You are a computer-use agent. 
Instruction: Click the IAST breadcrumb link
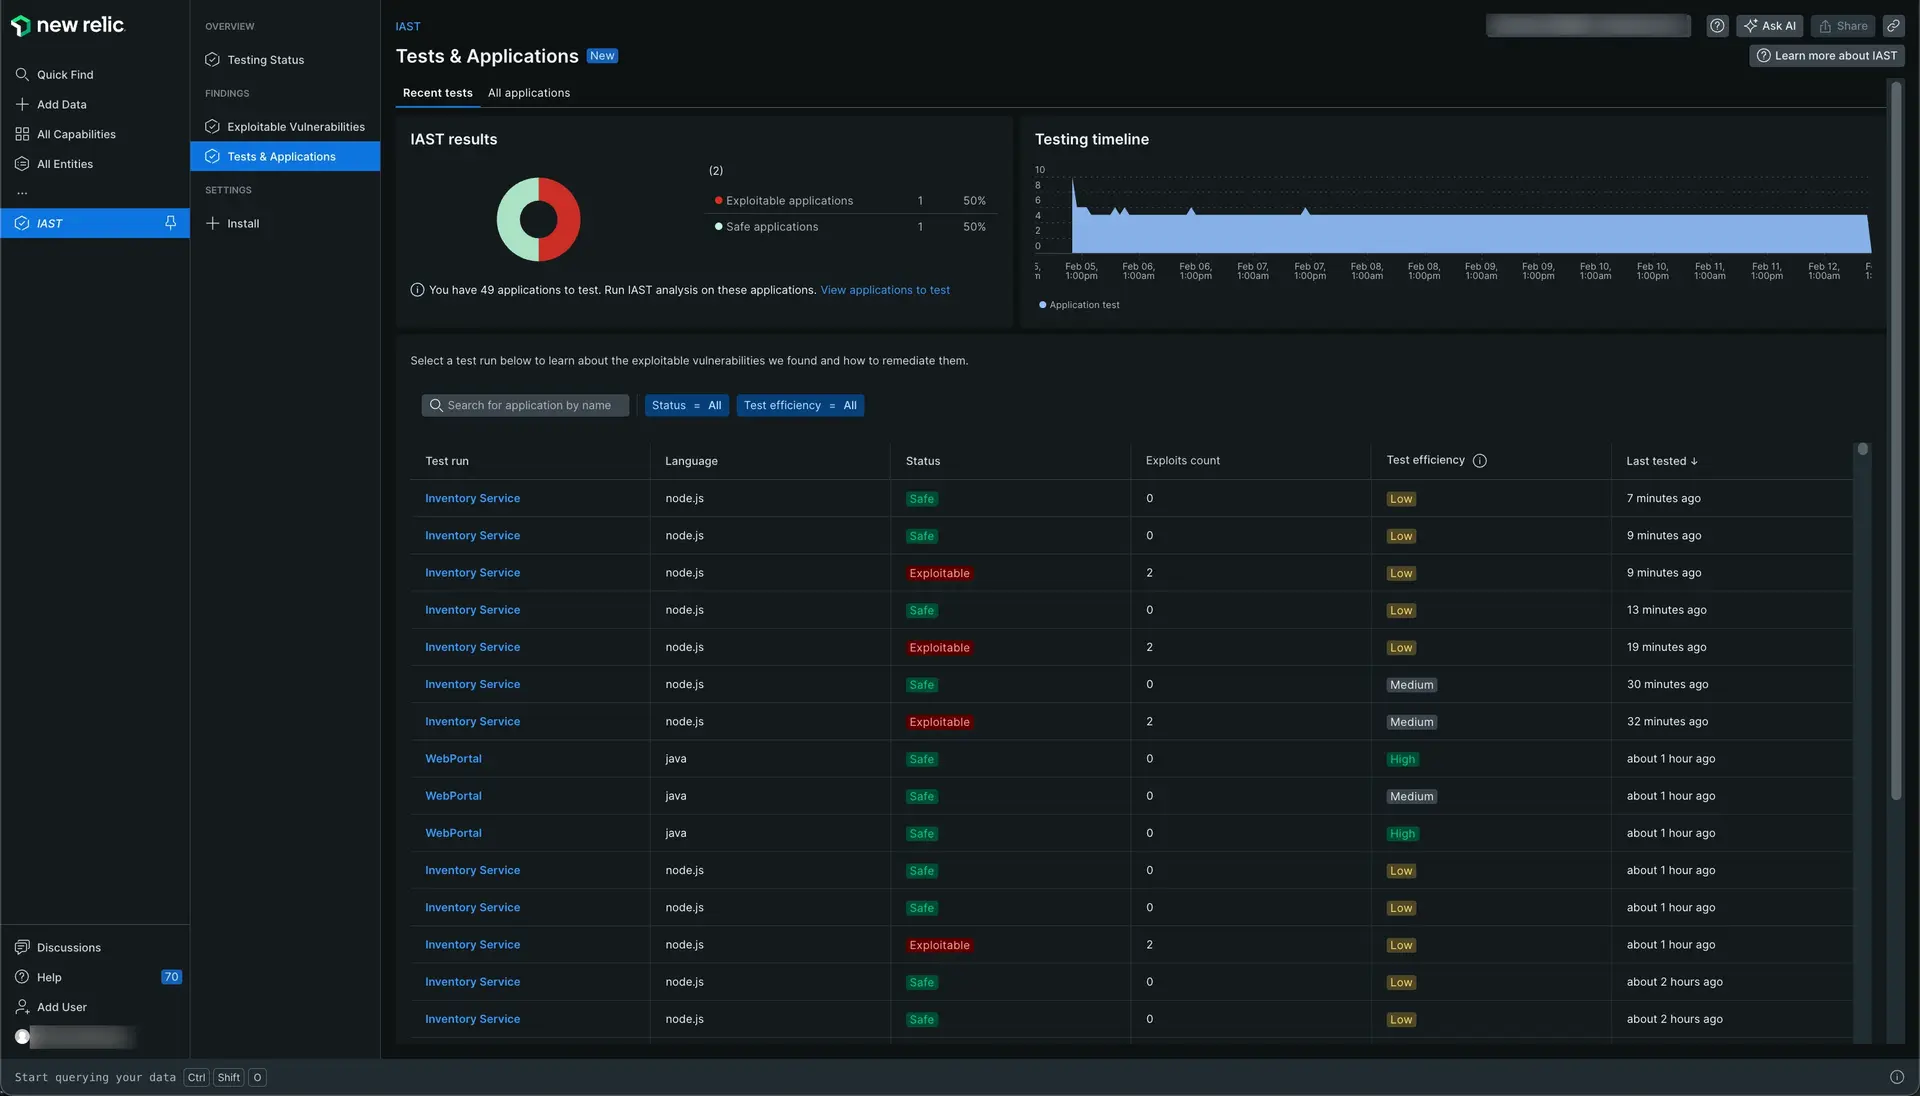pyautogui.click(x=408, y=27)
